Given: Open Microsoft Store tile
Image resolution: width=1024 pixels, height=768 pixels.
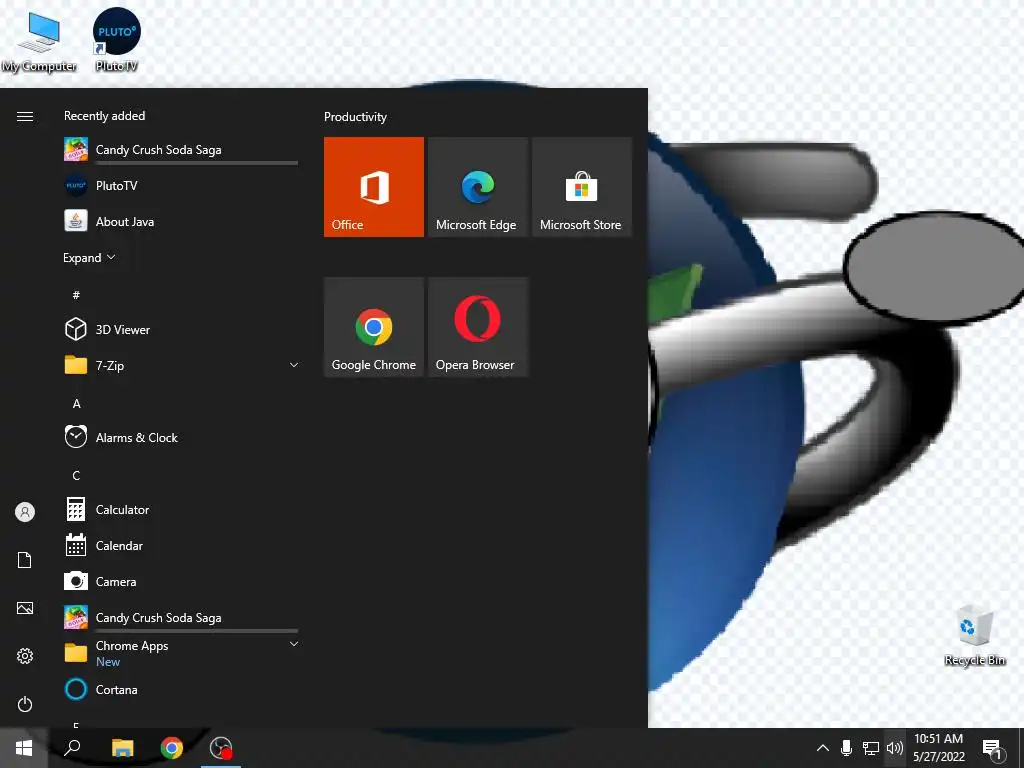Looking at the screenshot, I should coord(582,187).
